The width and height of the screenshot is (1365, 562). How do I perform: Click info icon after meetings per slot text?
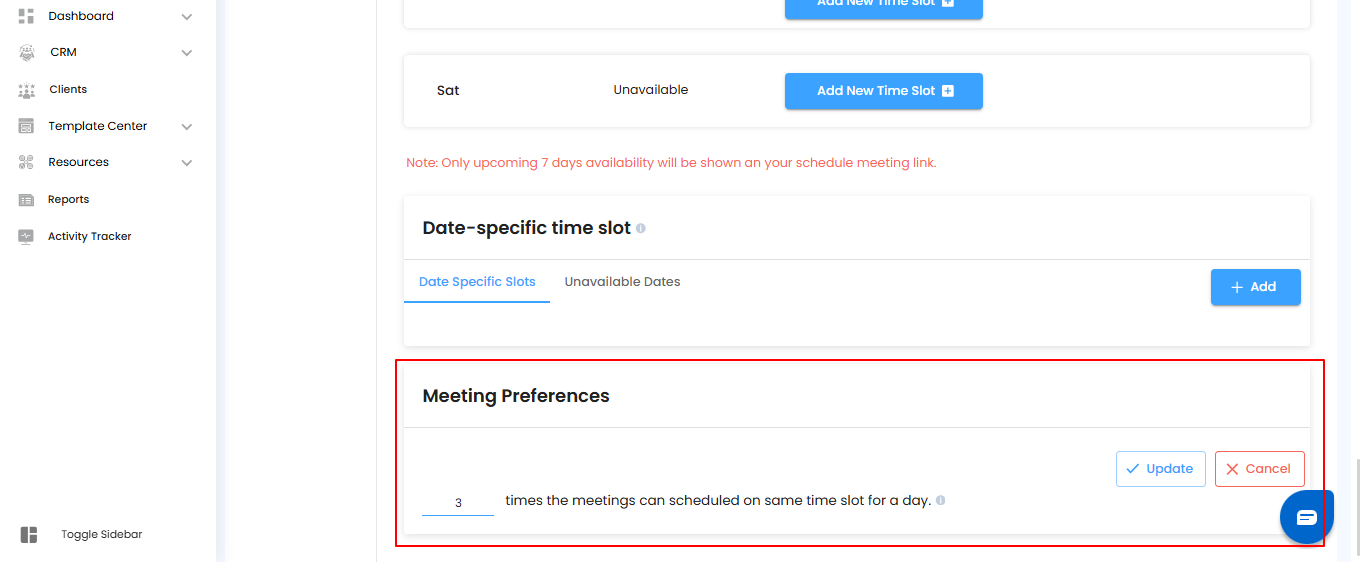tap(941, 500)
